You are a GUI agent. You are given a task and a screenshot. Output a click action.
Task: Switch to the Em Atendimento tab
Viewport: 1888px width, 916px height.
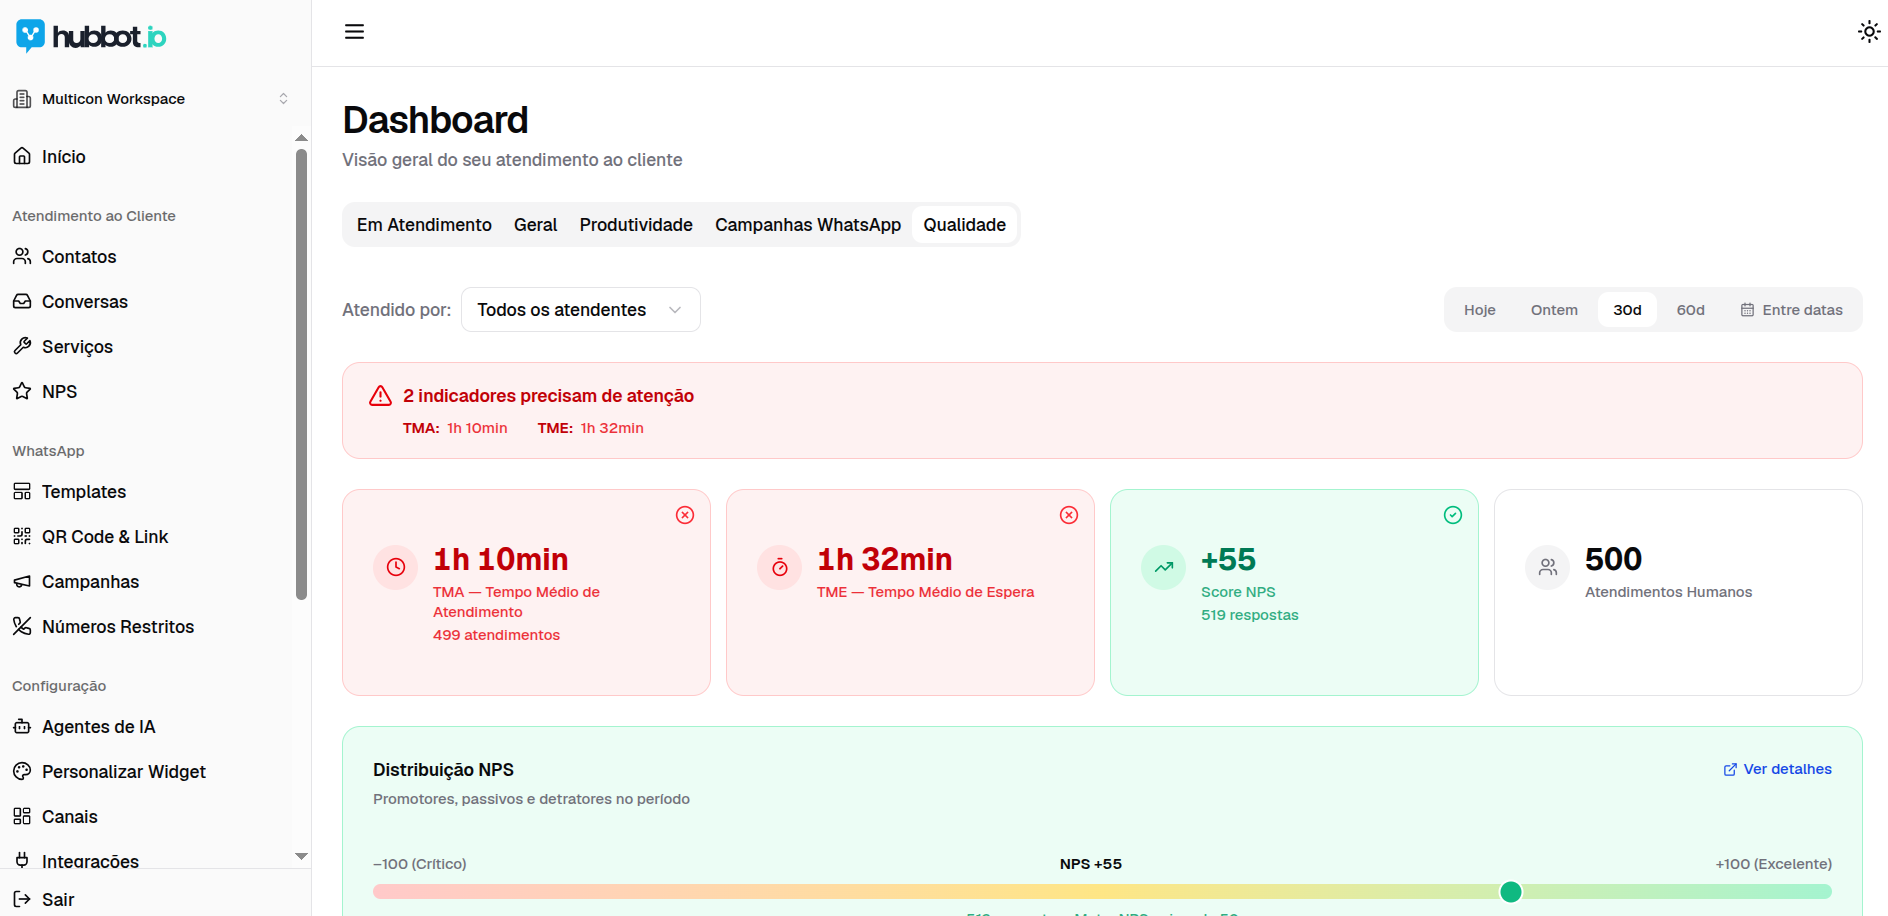pyautogui.click(x=424, y=225)
